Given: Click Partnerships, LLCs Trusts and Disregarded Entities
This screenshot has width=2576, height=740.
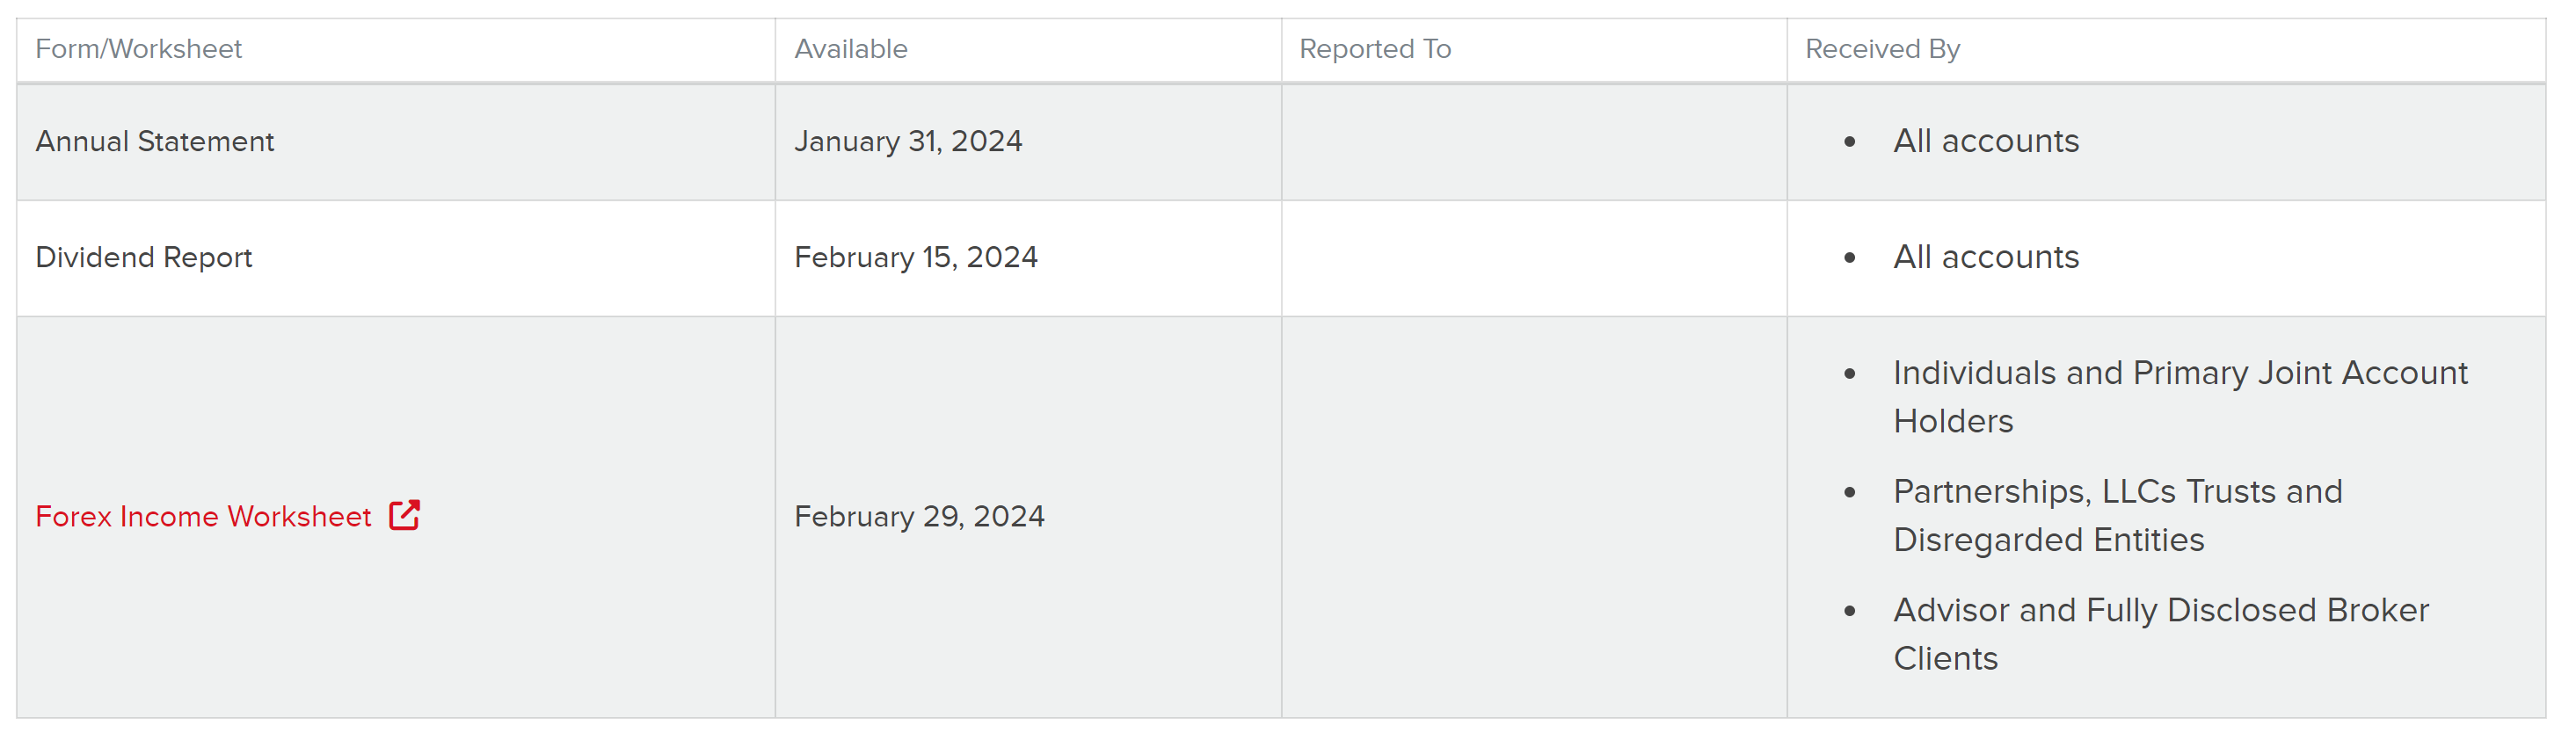Looking at the screenshot, I should [x=2117, y=515].
